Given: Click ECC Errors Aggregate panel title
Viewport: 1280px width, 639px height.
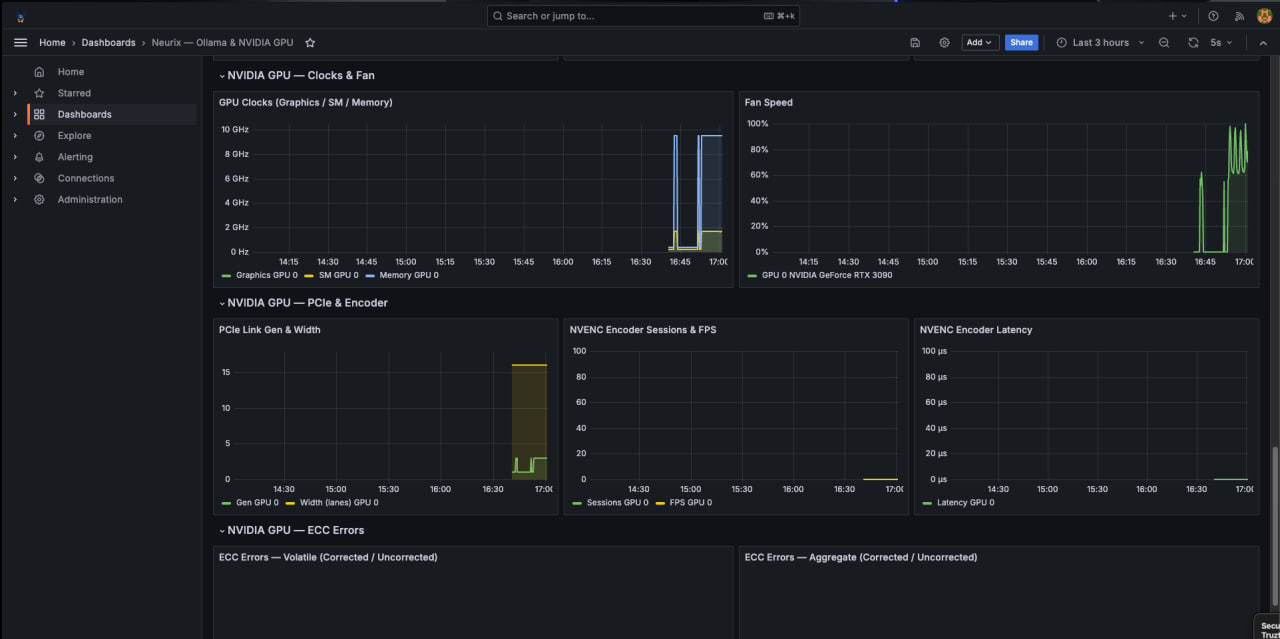Looking at the screenshot, I should click(x=861, y=557).
